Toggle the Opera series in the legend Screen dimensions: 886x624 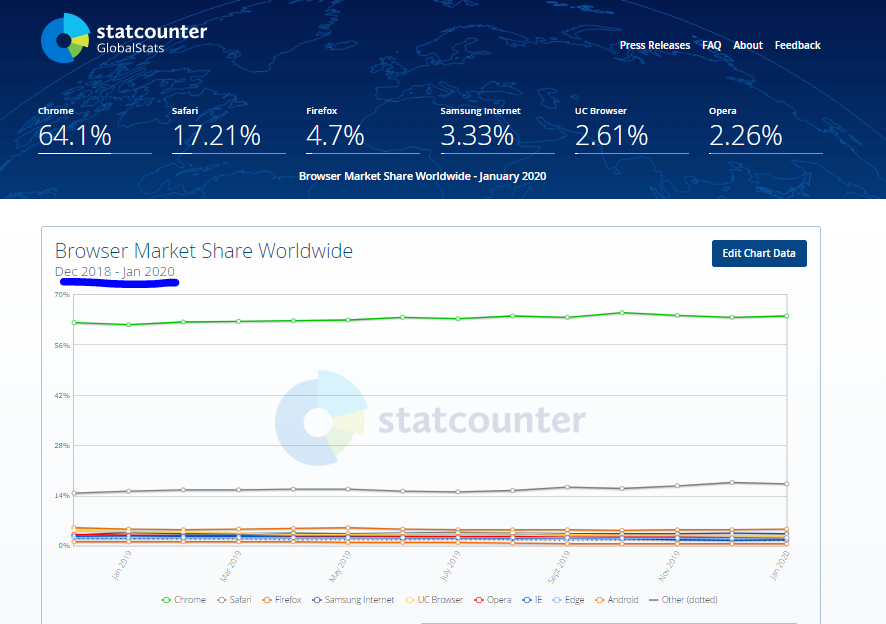coord(493,600)
